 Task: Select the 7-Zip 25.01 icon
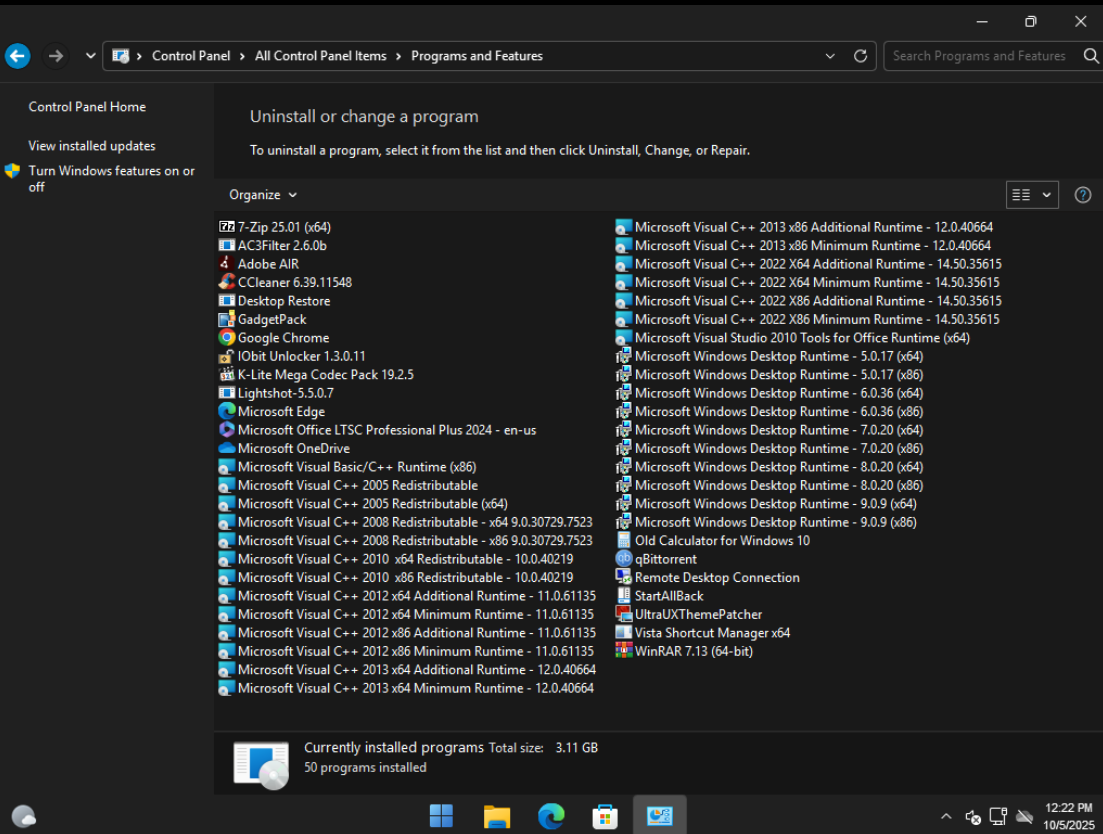pyautogui.click(x=227, y=227)
